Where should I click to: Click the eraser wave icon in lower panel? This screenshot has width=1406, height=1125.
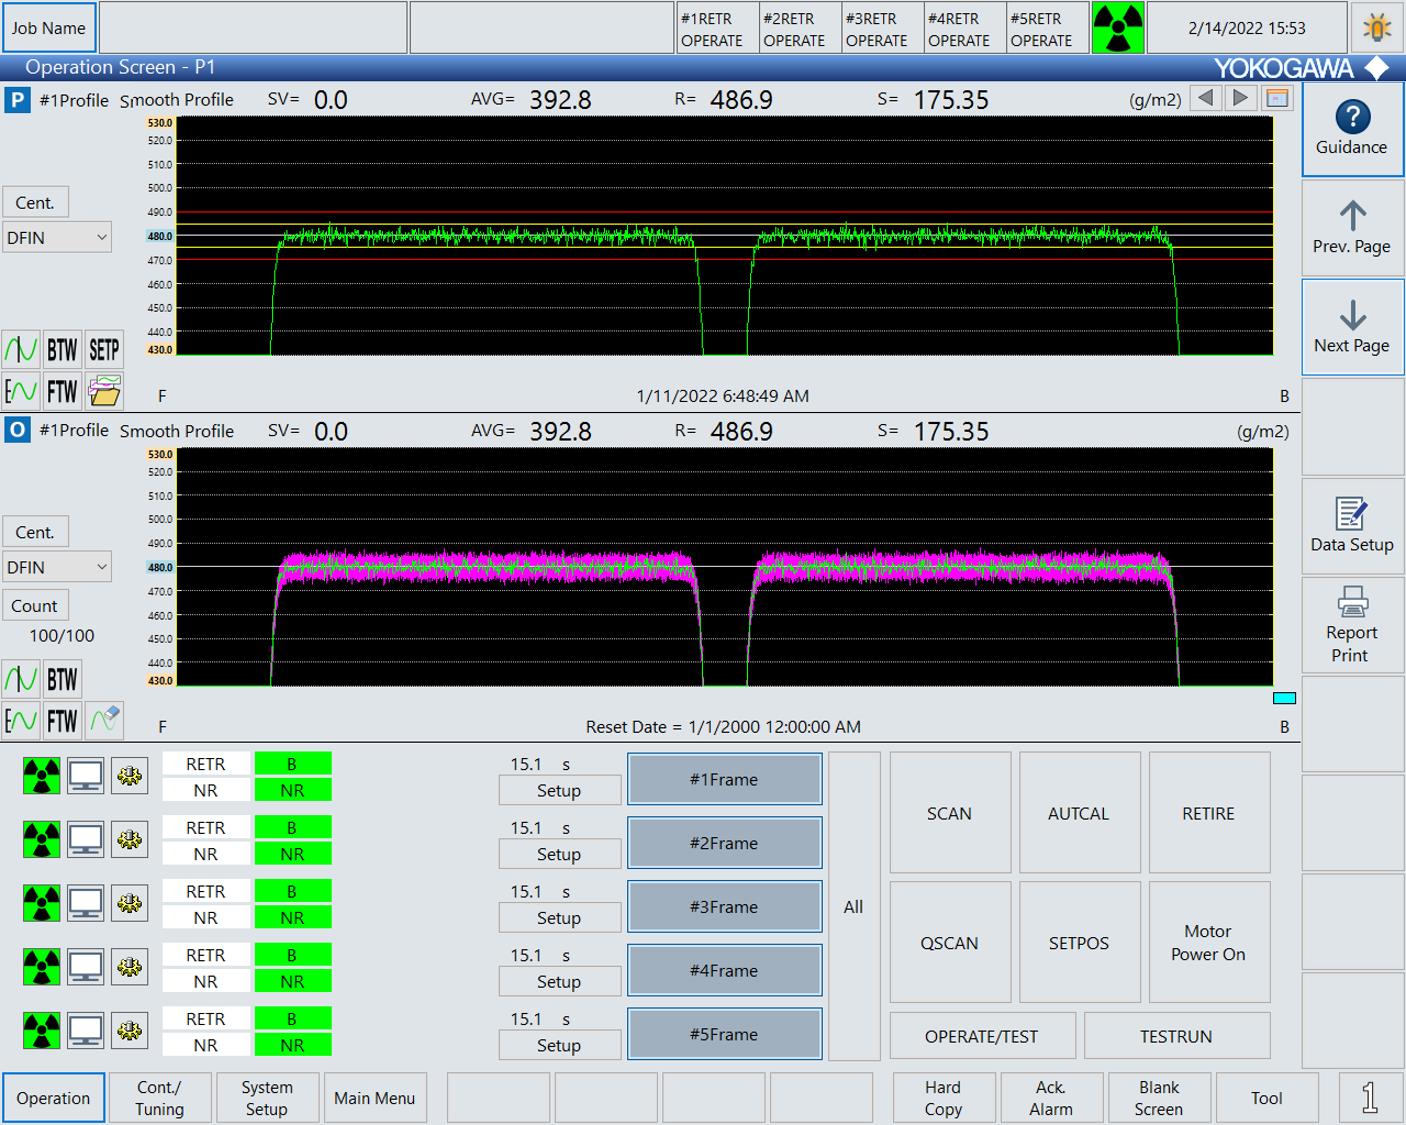point(104,720)
